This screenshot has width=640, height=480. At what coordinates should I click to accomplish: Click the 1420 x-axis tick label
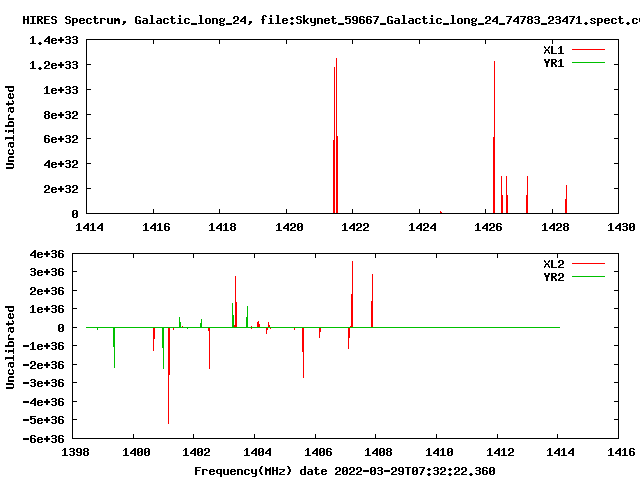tap(289, 227)
